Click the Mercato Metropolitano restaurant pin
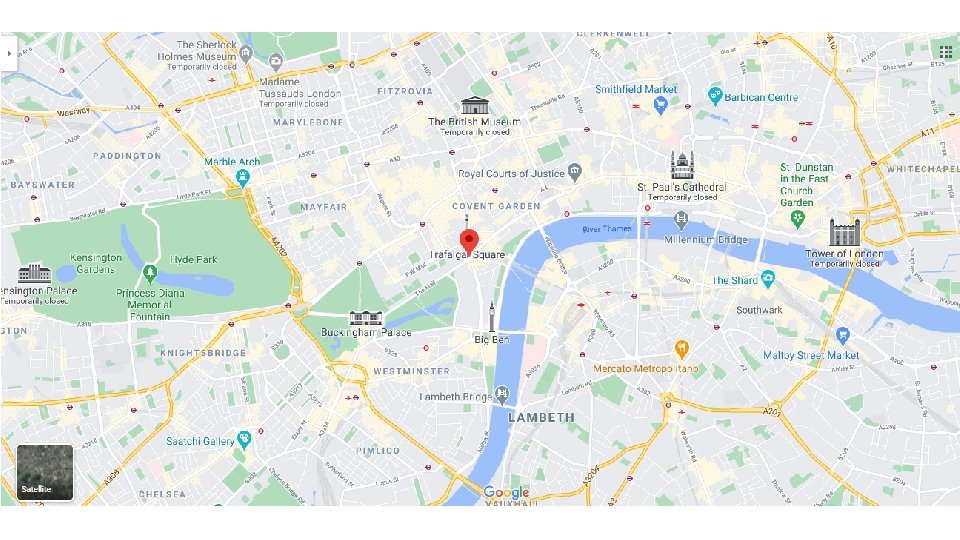This screenshot has height=540, width=960. tap(681, 350)
